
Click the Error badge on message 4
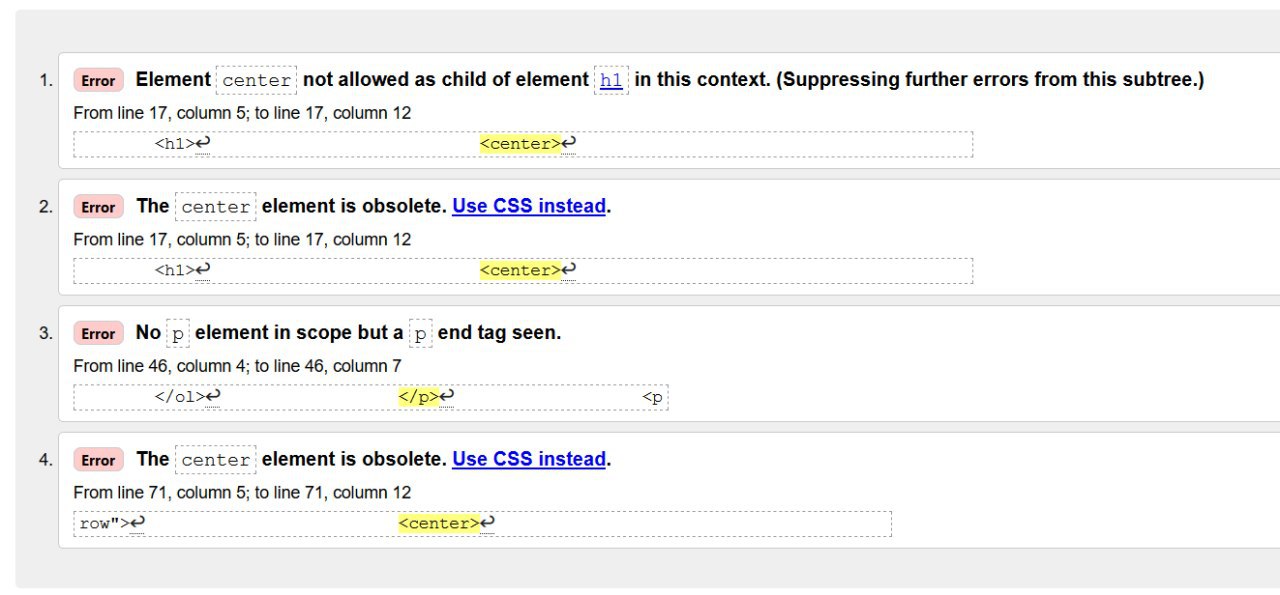pyautogui.click(x=98, y=460)
